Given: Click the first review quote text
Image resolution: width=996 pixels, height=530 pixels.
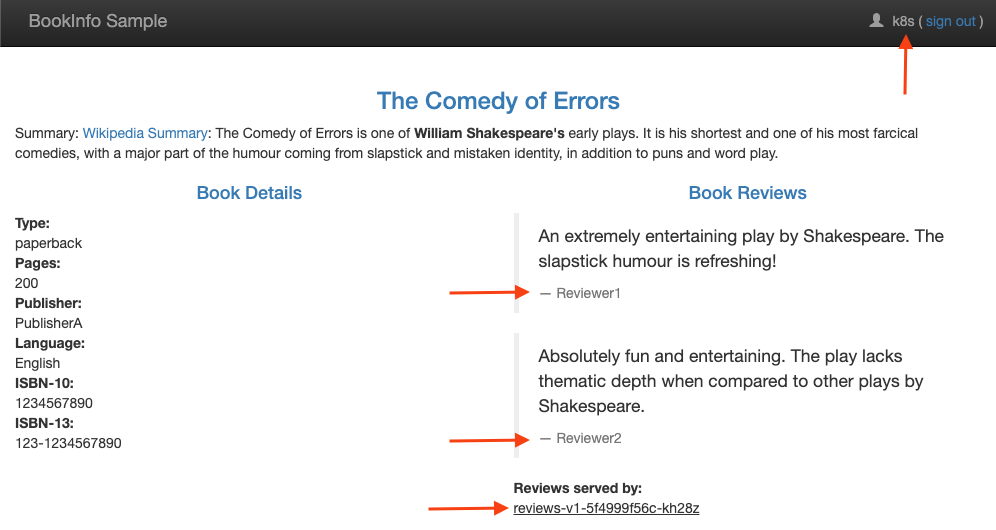Looking at the screenshot, I should [x=740, y=248].
